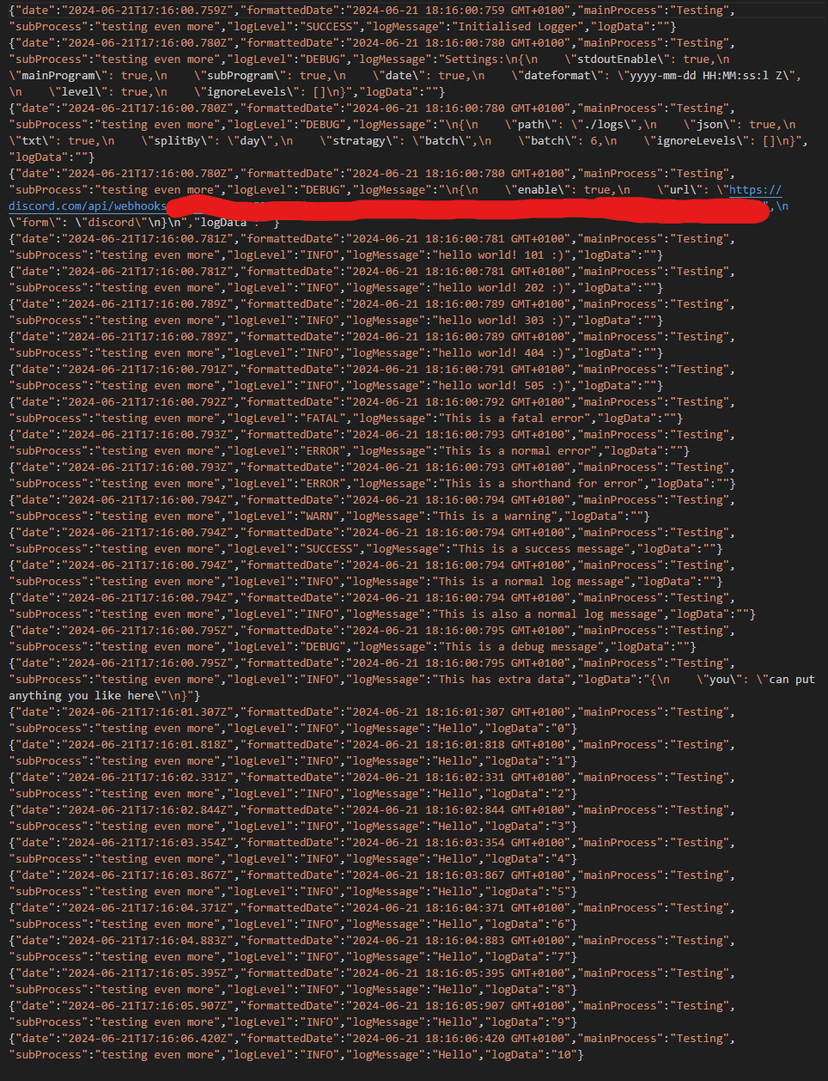
Task: Click "This is also a normal log message"
Action: click(x=547, y=614)
